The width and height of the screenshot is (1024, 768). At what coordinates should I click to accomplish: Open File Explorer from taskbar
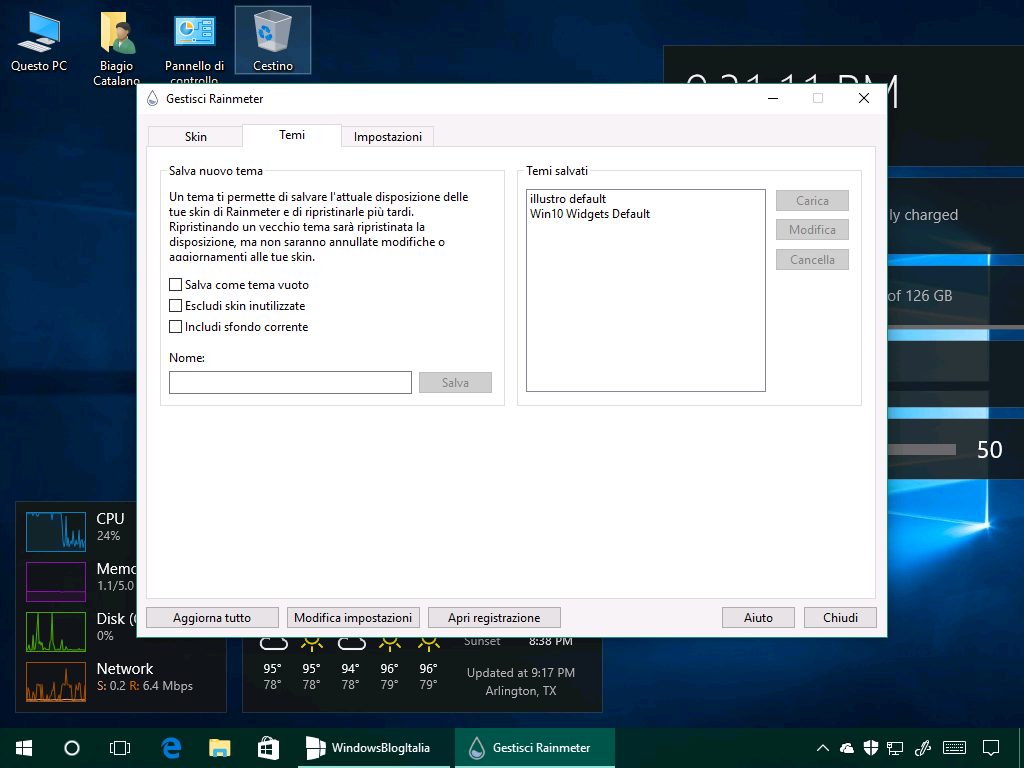pos(220,748)
